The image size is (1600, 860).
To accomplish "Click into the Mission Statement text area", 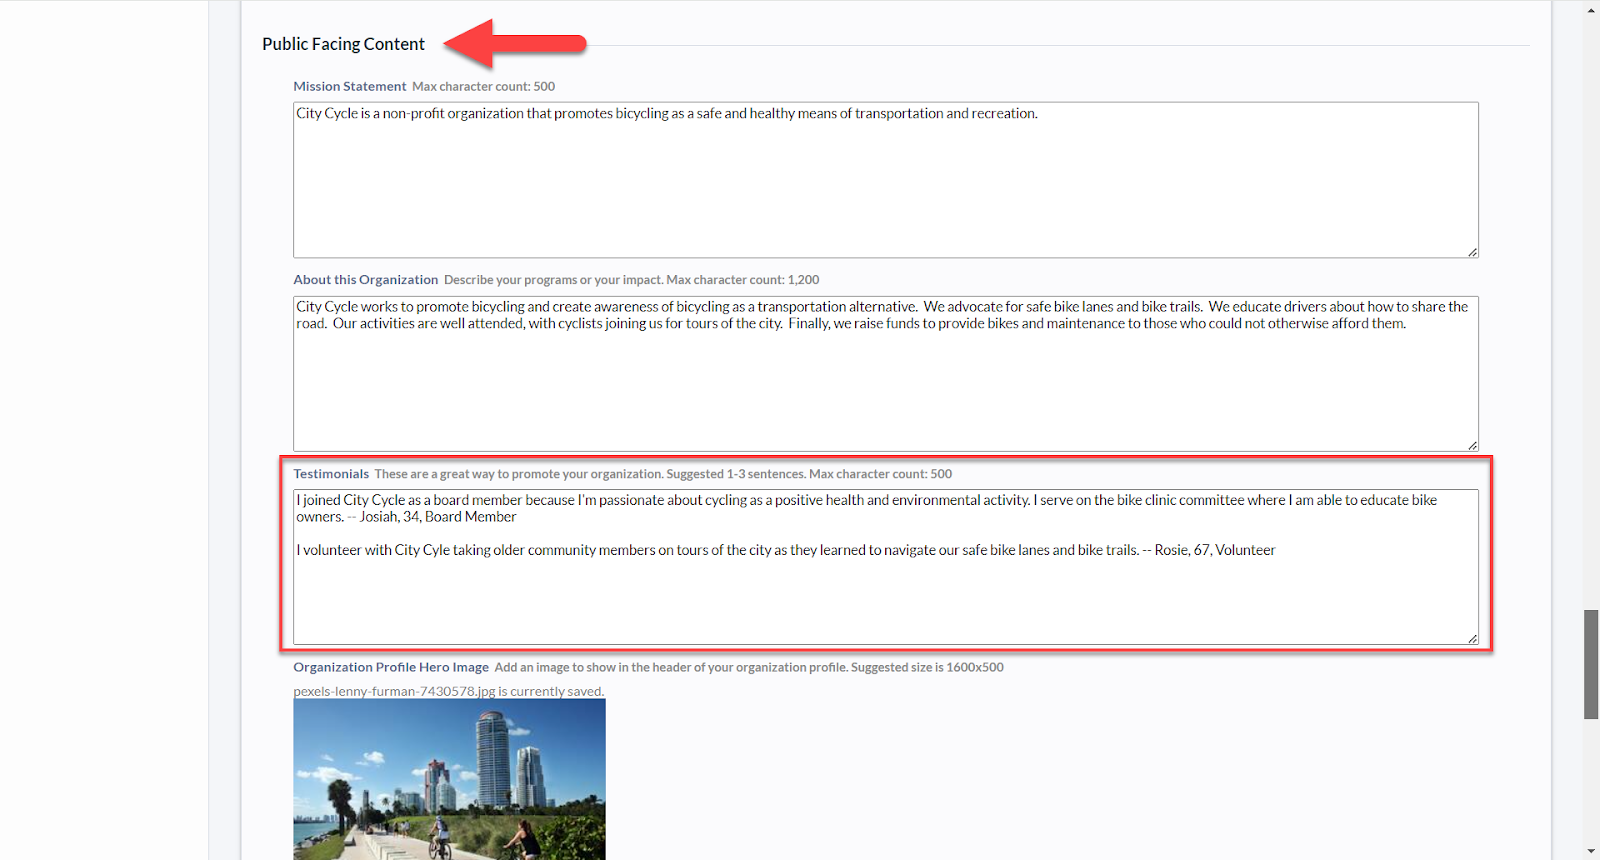I will [x=885, y=180].
